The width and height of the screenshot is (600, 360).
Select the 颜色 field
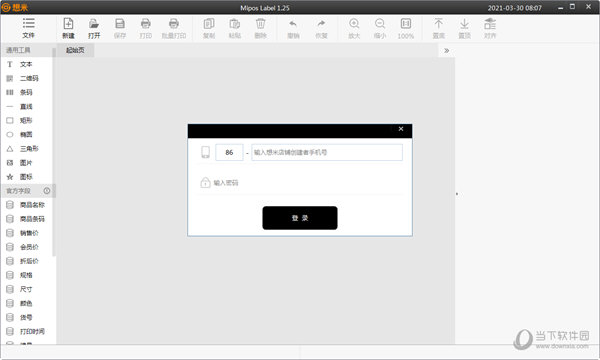pyautogui.click(x=27, y=303)
